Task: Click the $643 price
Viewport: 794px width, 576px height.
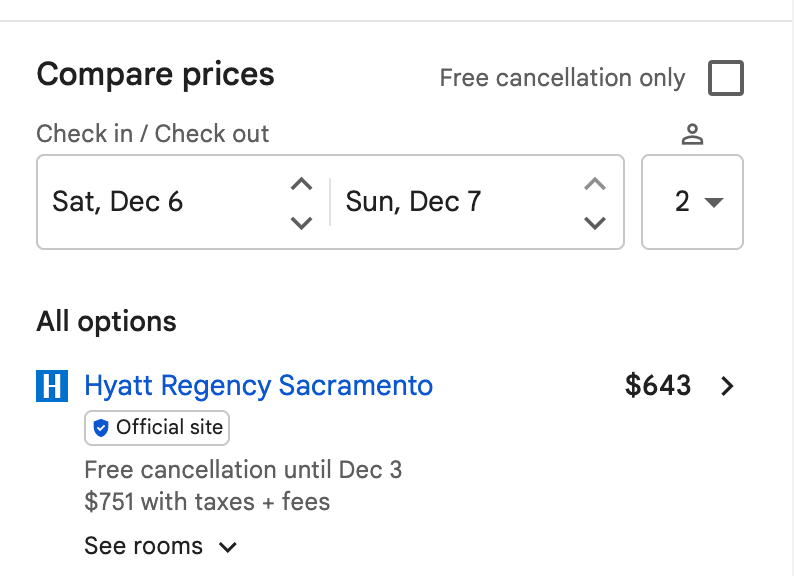Action: click(x=658, y=386)
